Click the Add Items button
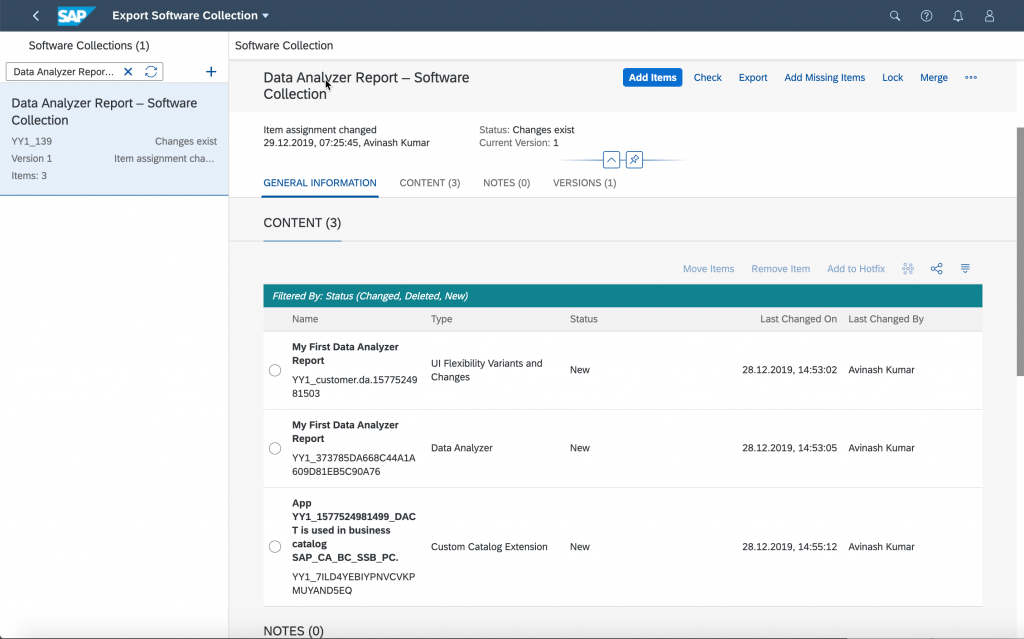The image size is (1024, 639). click(x=652, y=77)
